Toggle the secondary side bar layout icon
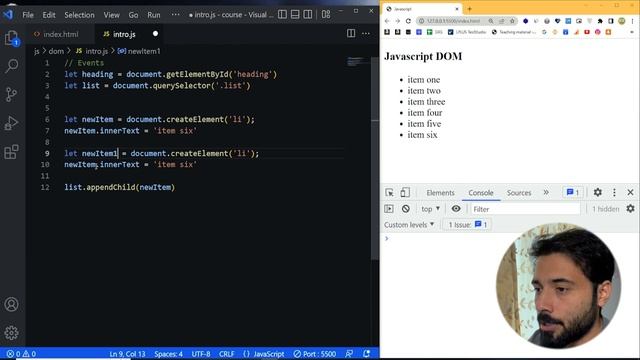The height and width of the screenshot is (360, 640). tap(308, 15)
